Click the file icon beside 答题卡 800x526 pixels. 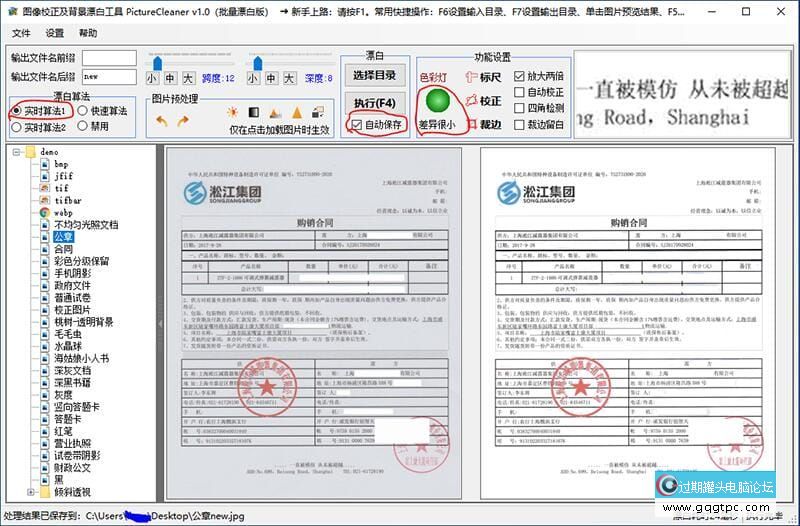coord(45,419)
